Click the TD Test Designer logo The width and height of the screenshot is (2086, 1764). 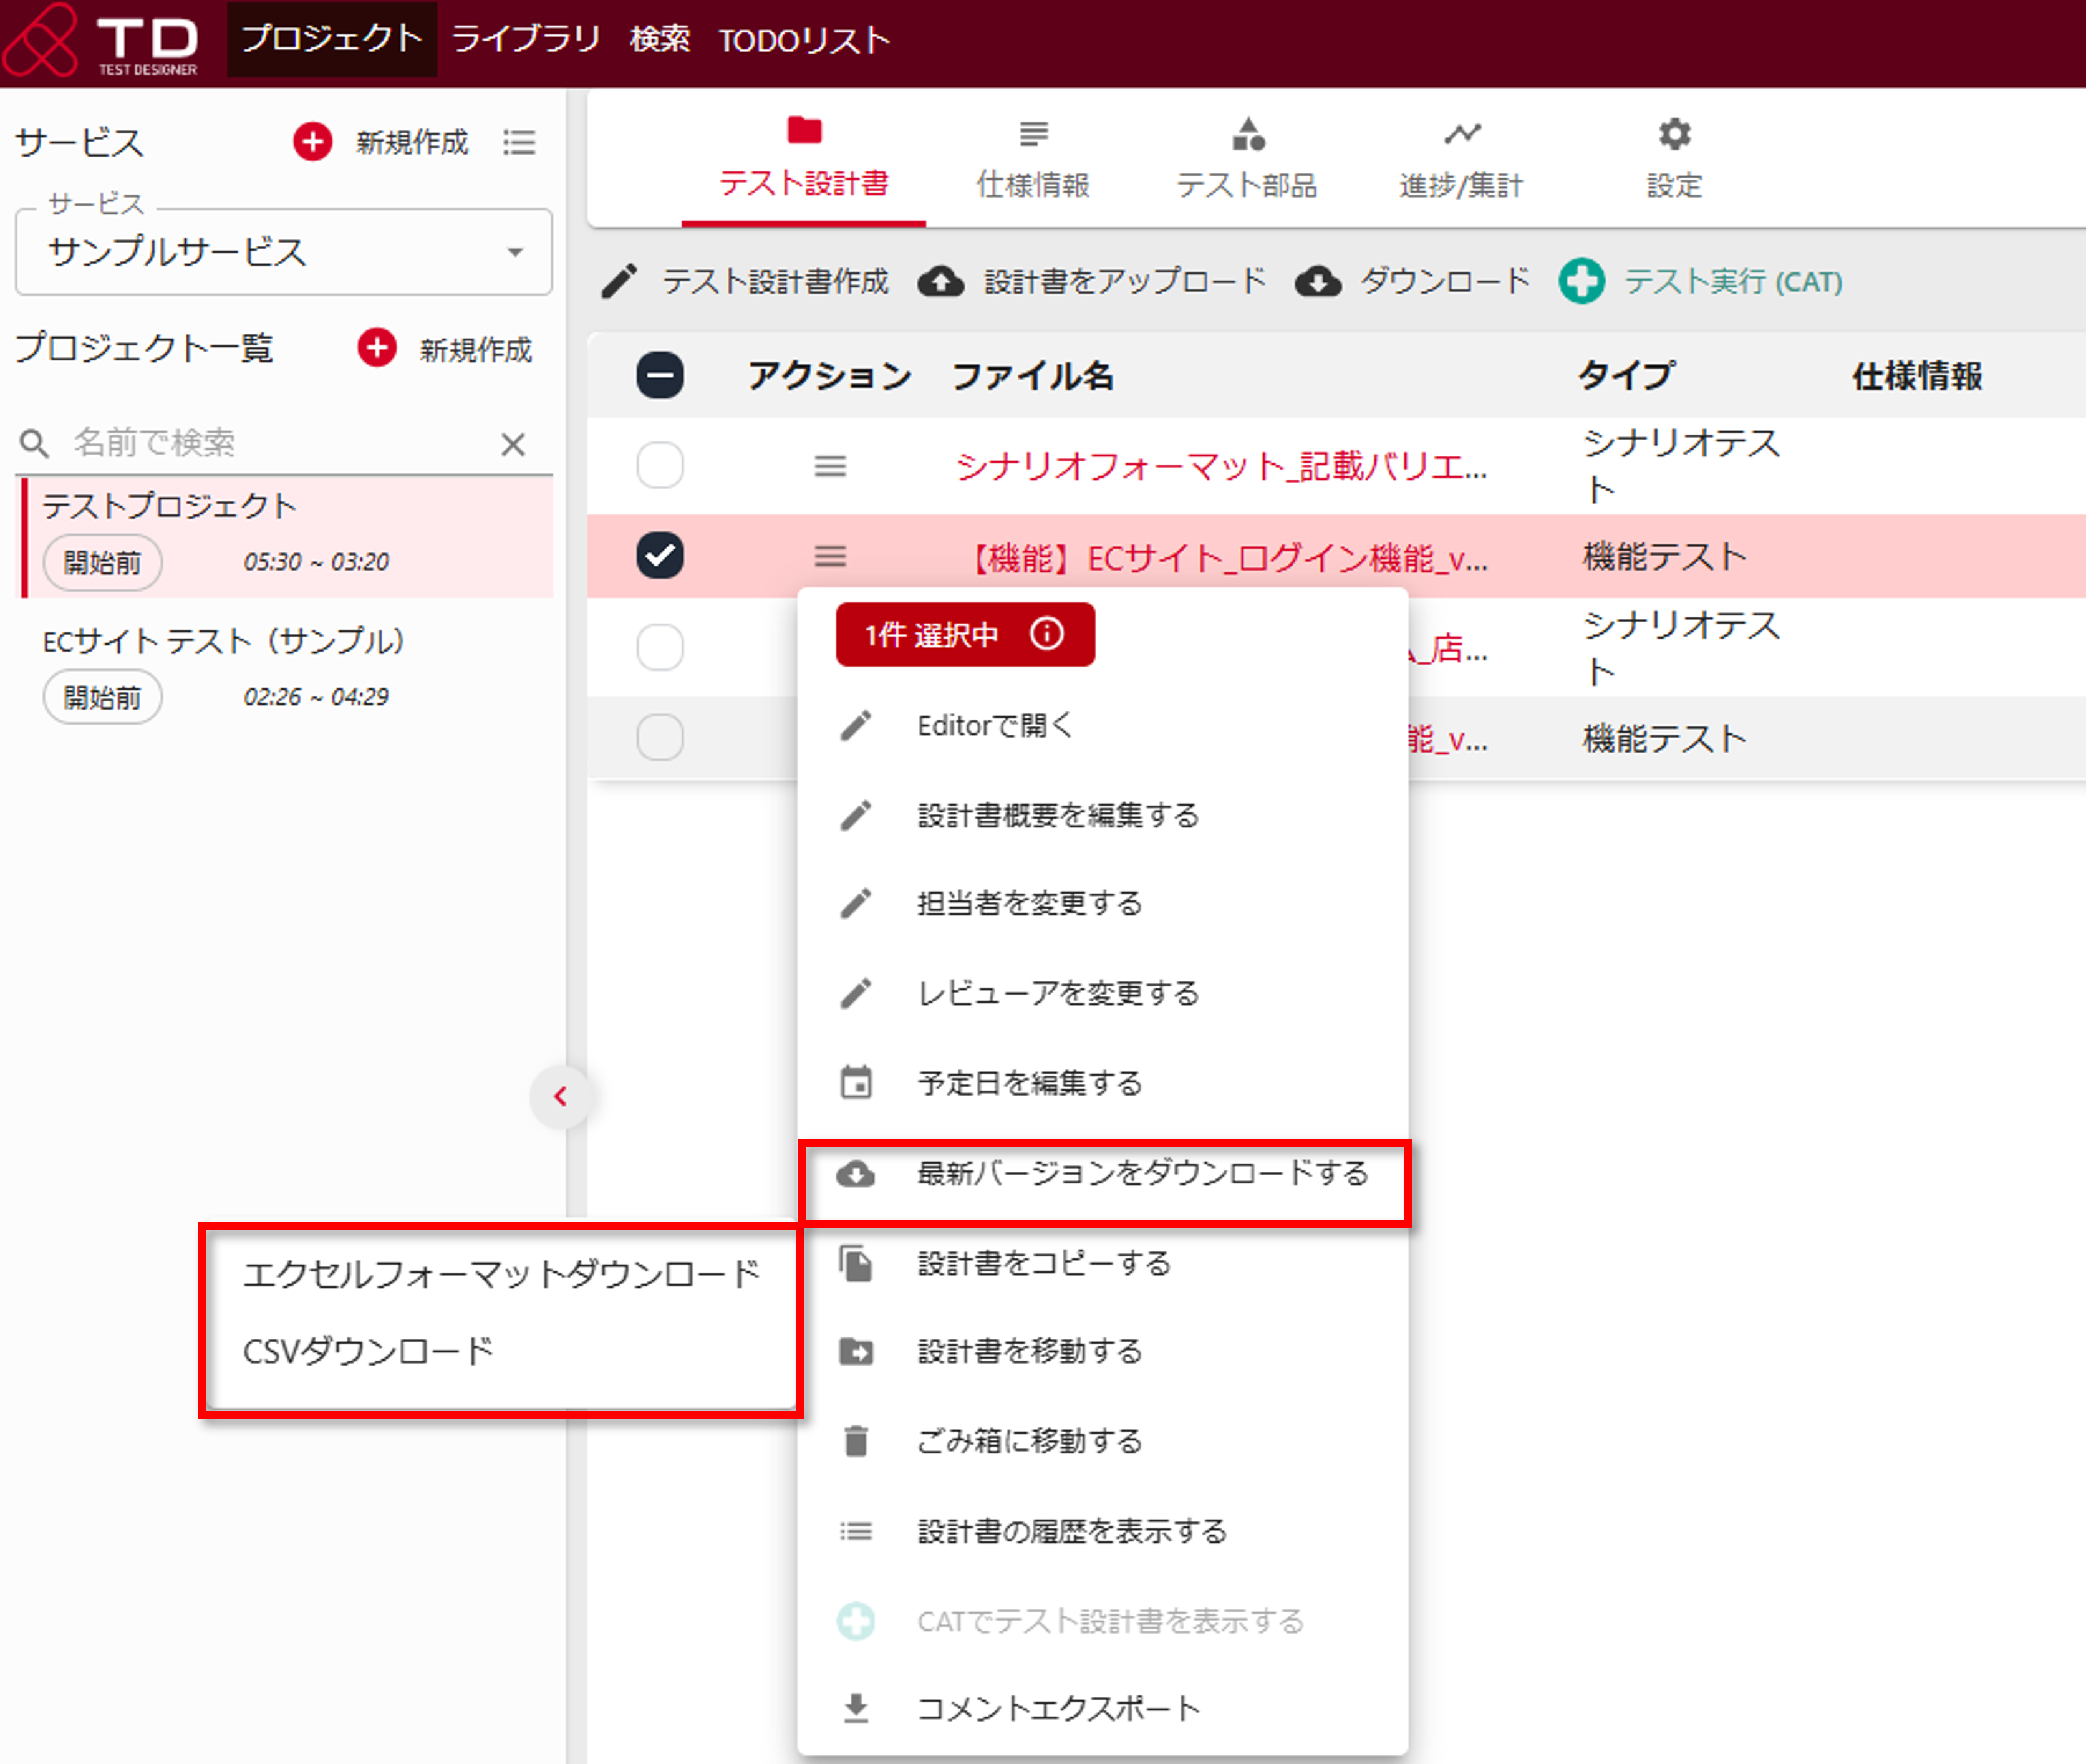pyautogui.click(x=100, y=40)
